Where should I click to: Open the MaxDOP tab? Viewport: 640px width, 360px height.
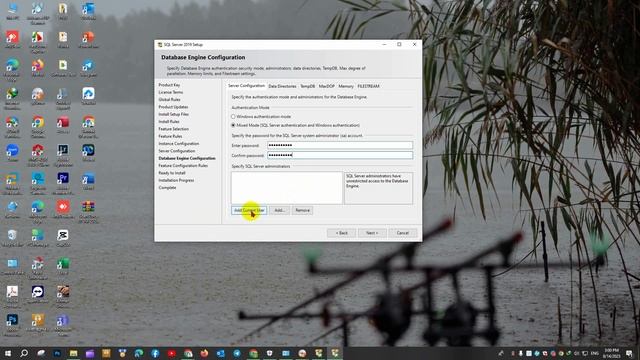pos(327,86)
